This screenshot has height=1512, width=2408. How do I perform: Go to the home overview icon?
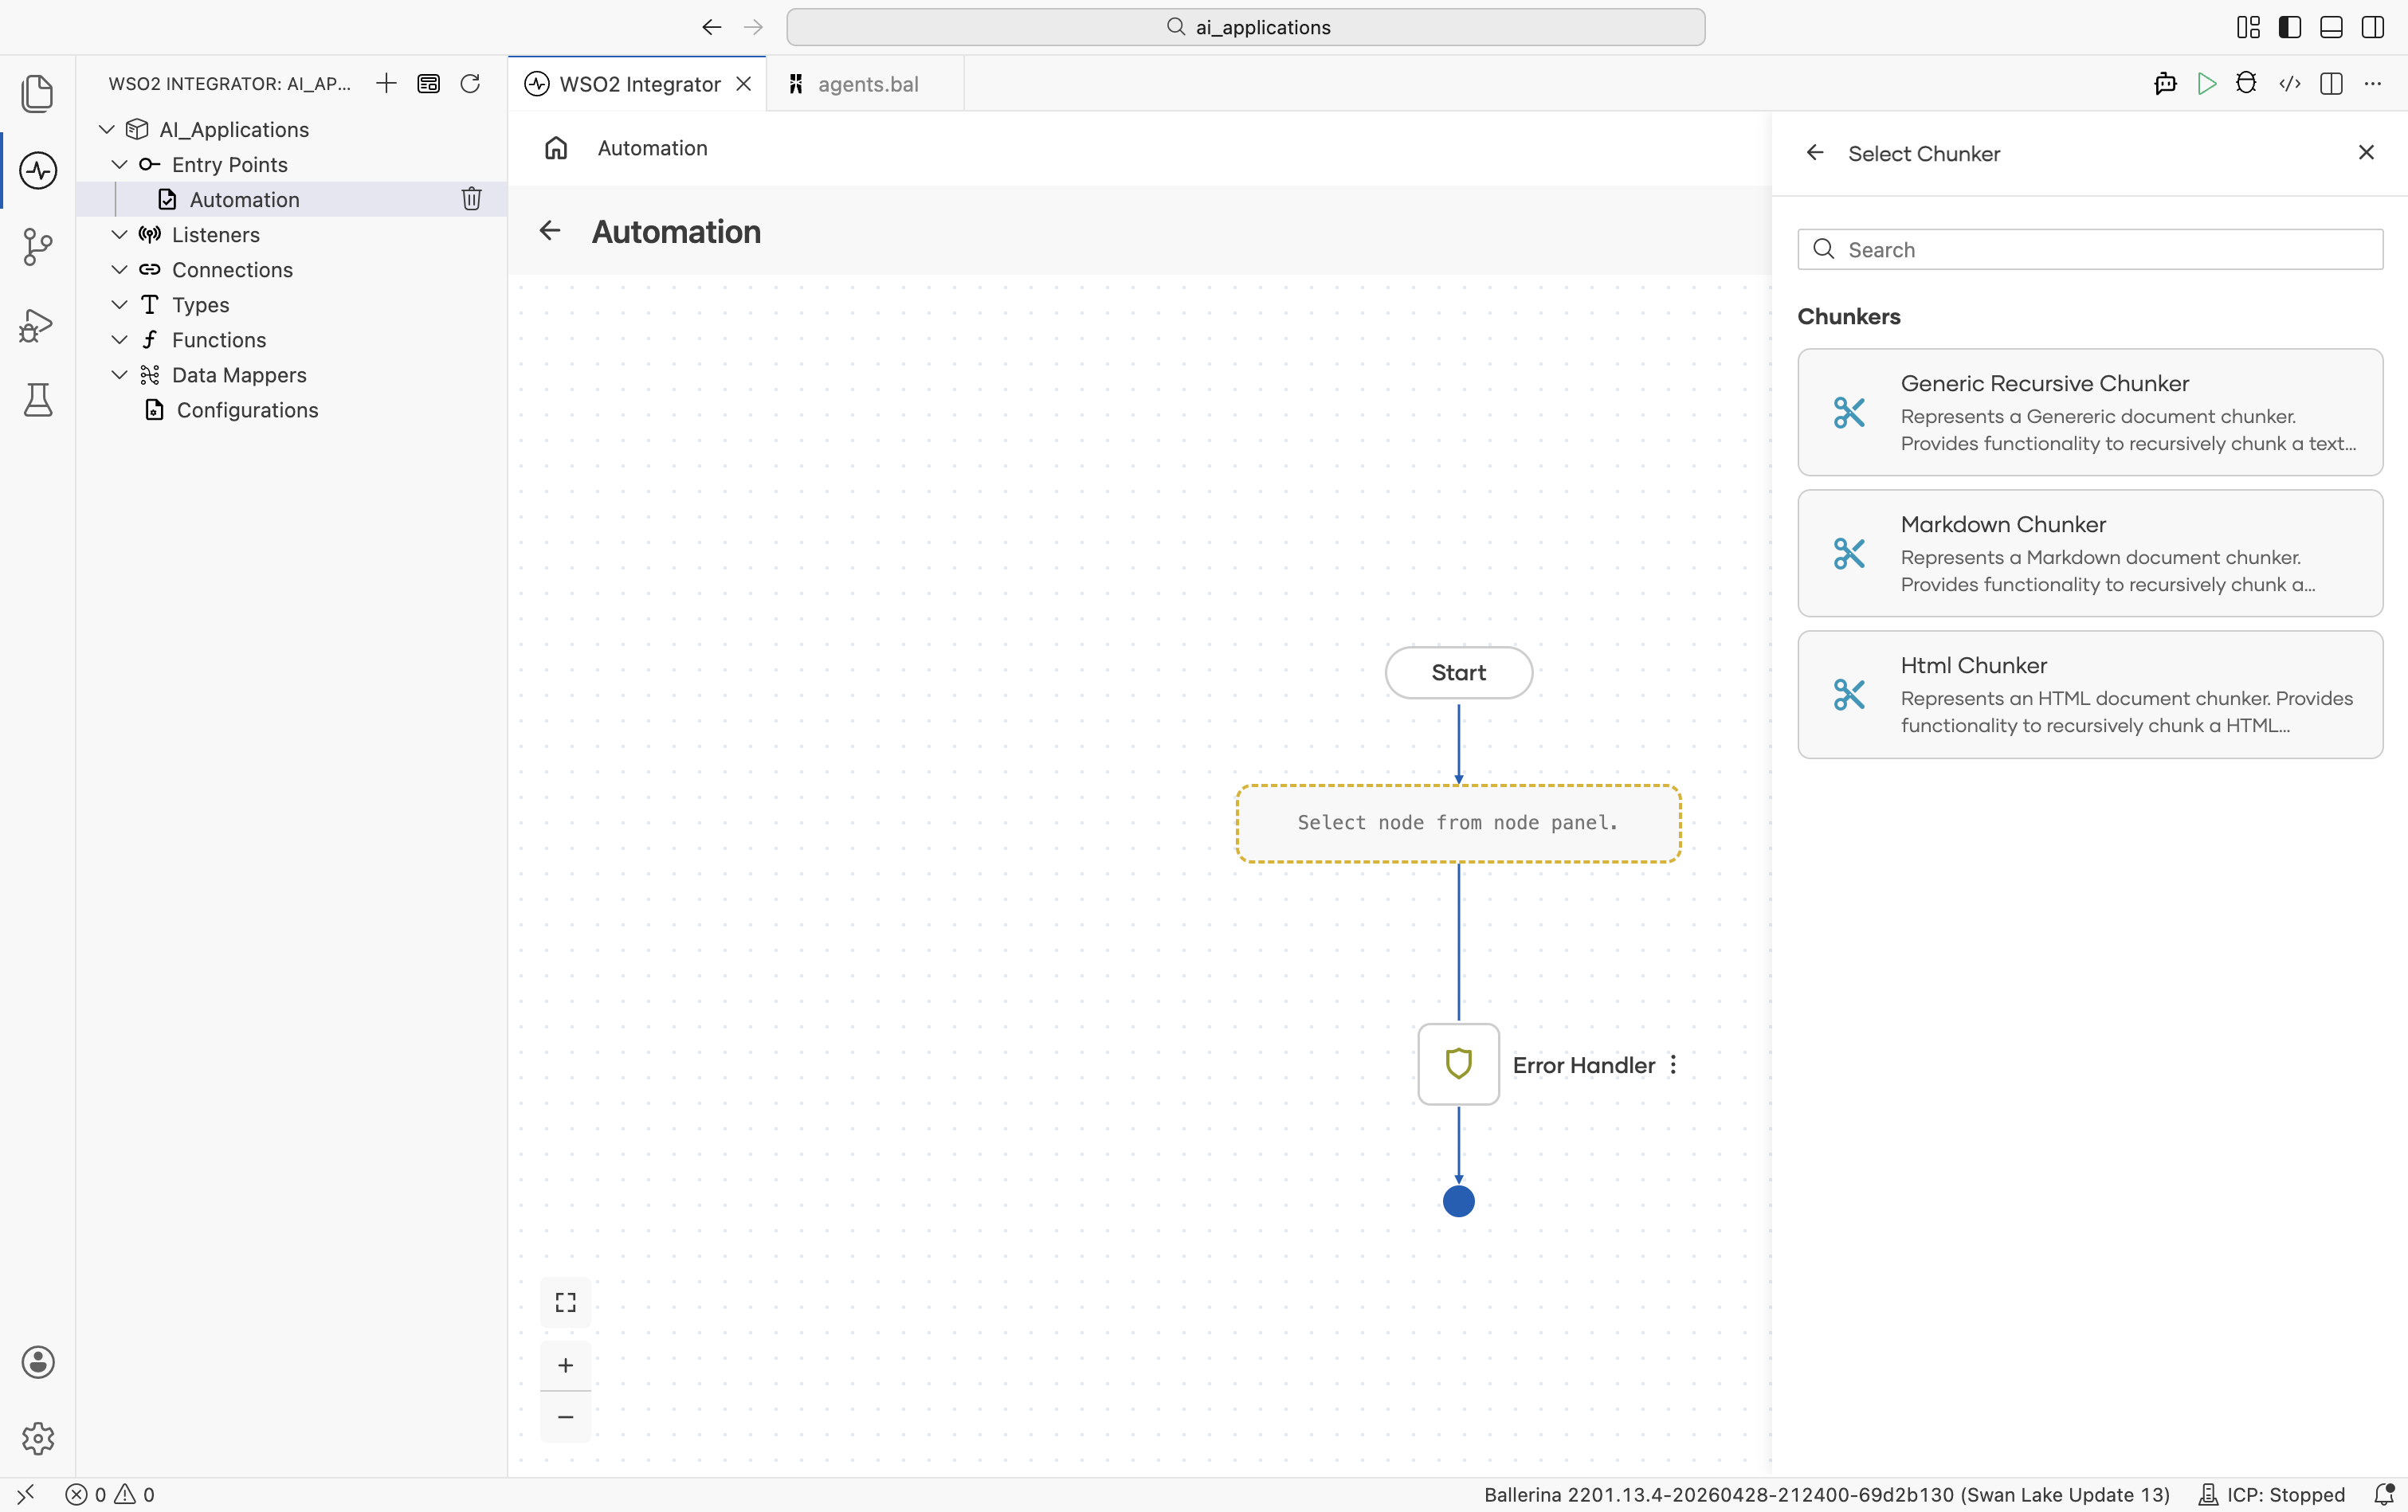click(556, 148)
